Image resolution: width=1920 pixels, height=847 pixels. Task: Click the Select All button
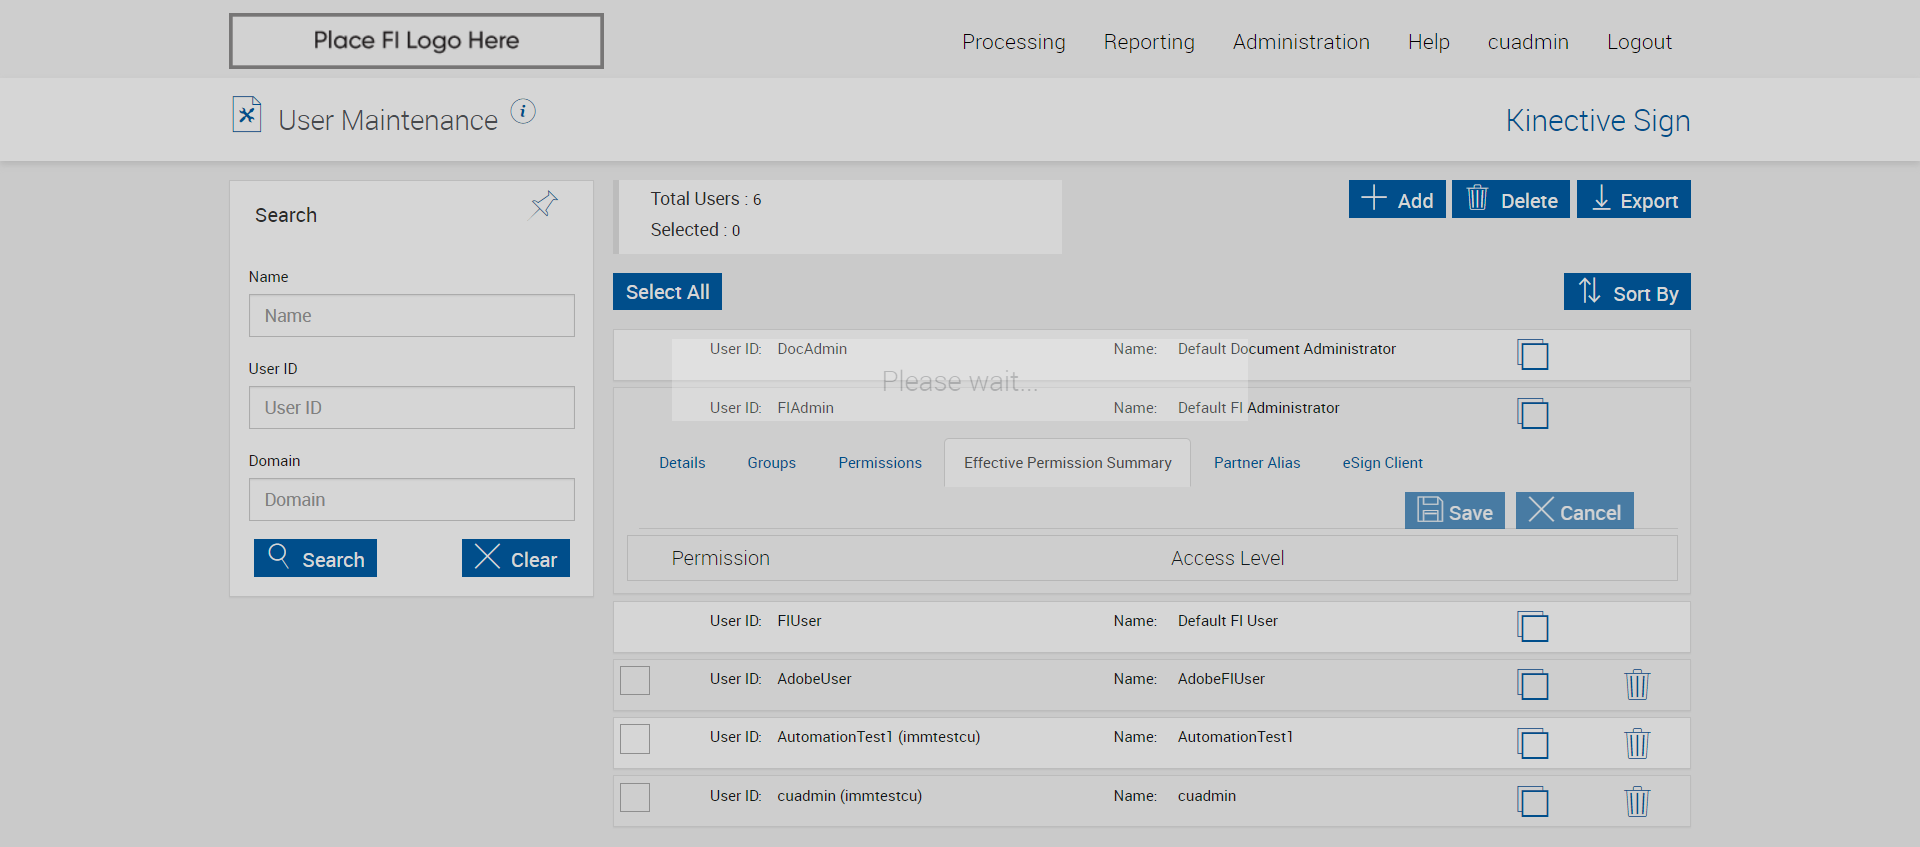click(667, 292)
